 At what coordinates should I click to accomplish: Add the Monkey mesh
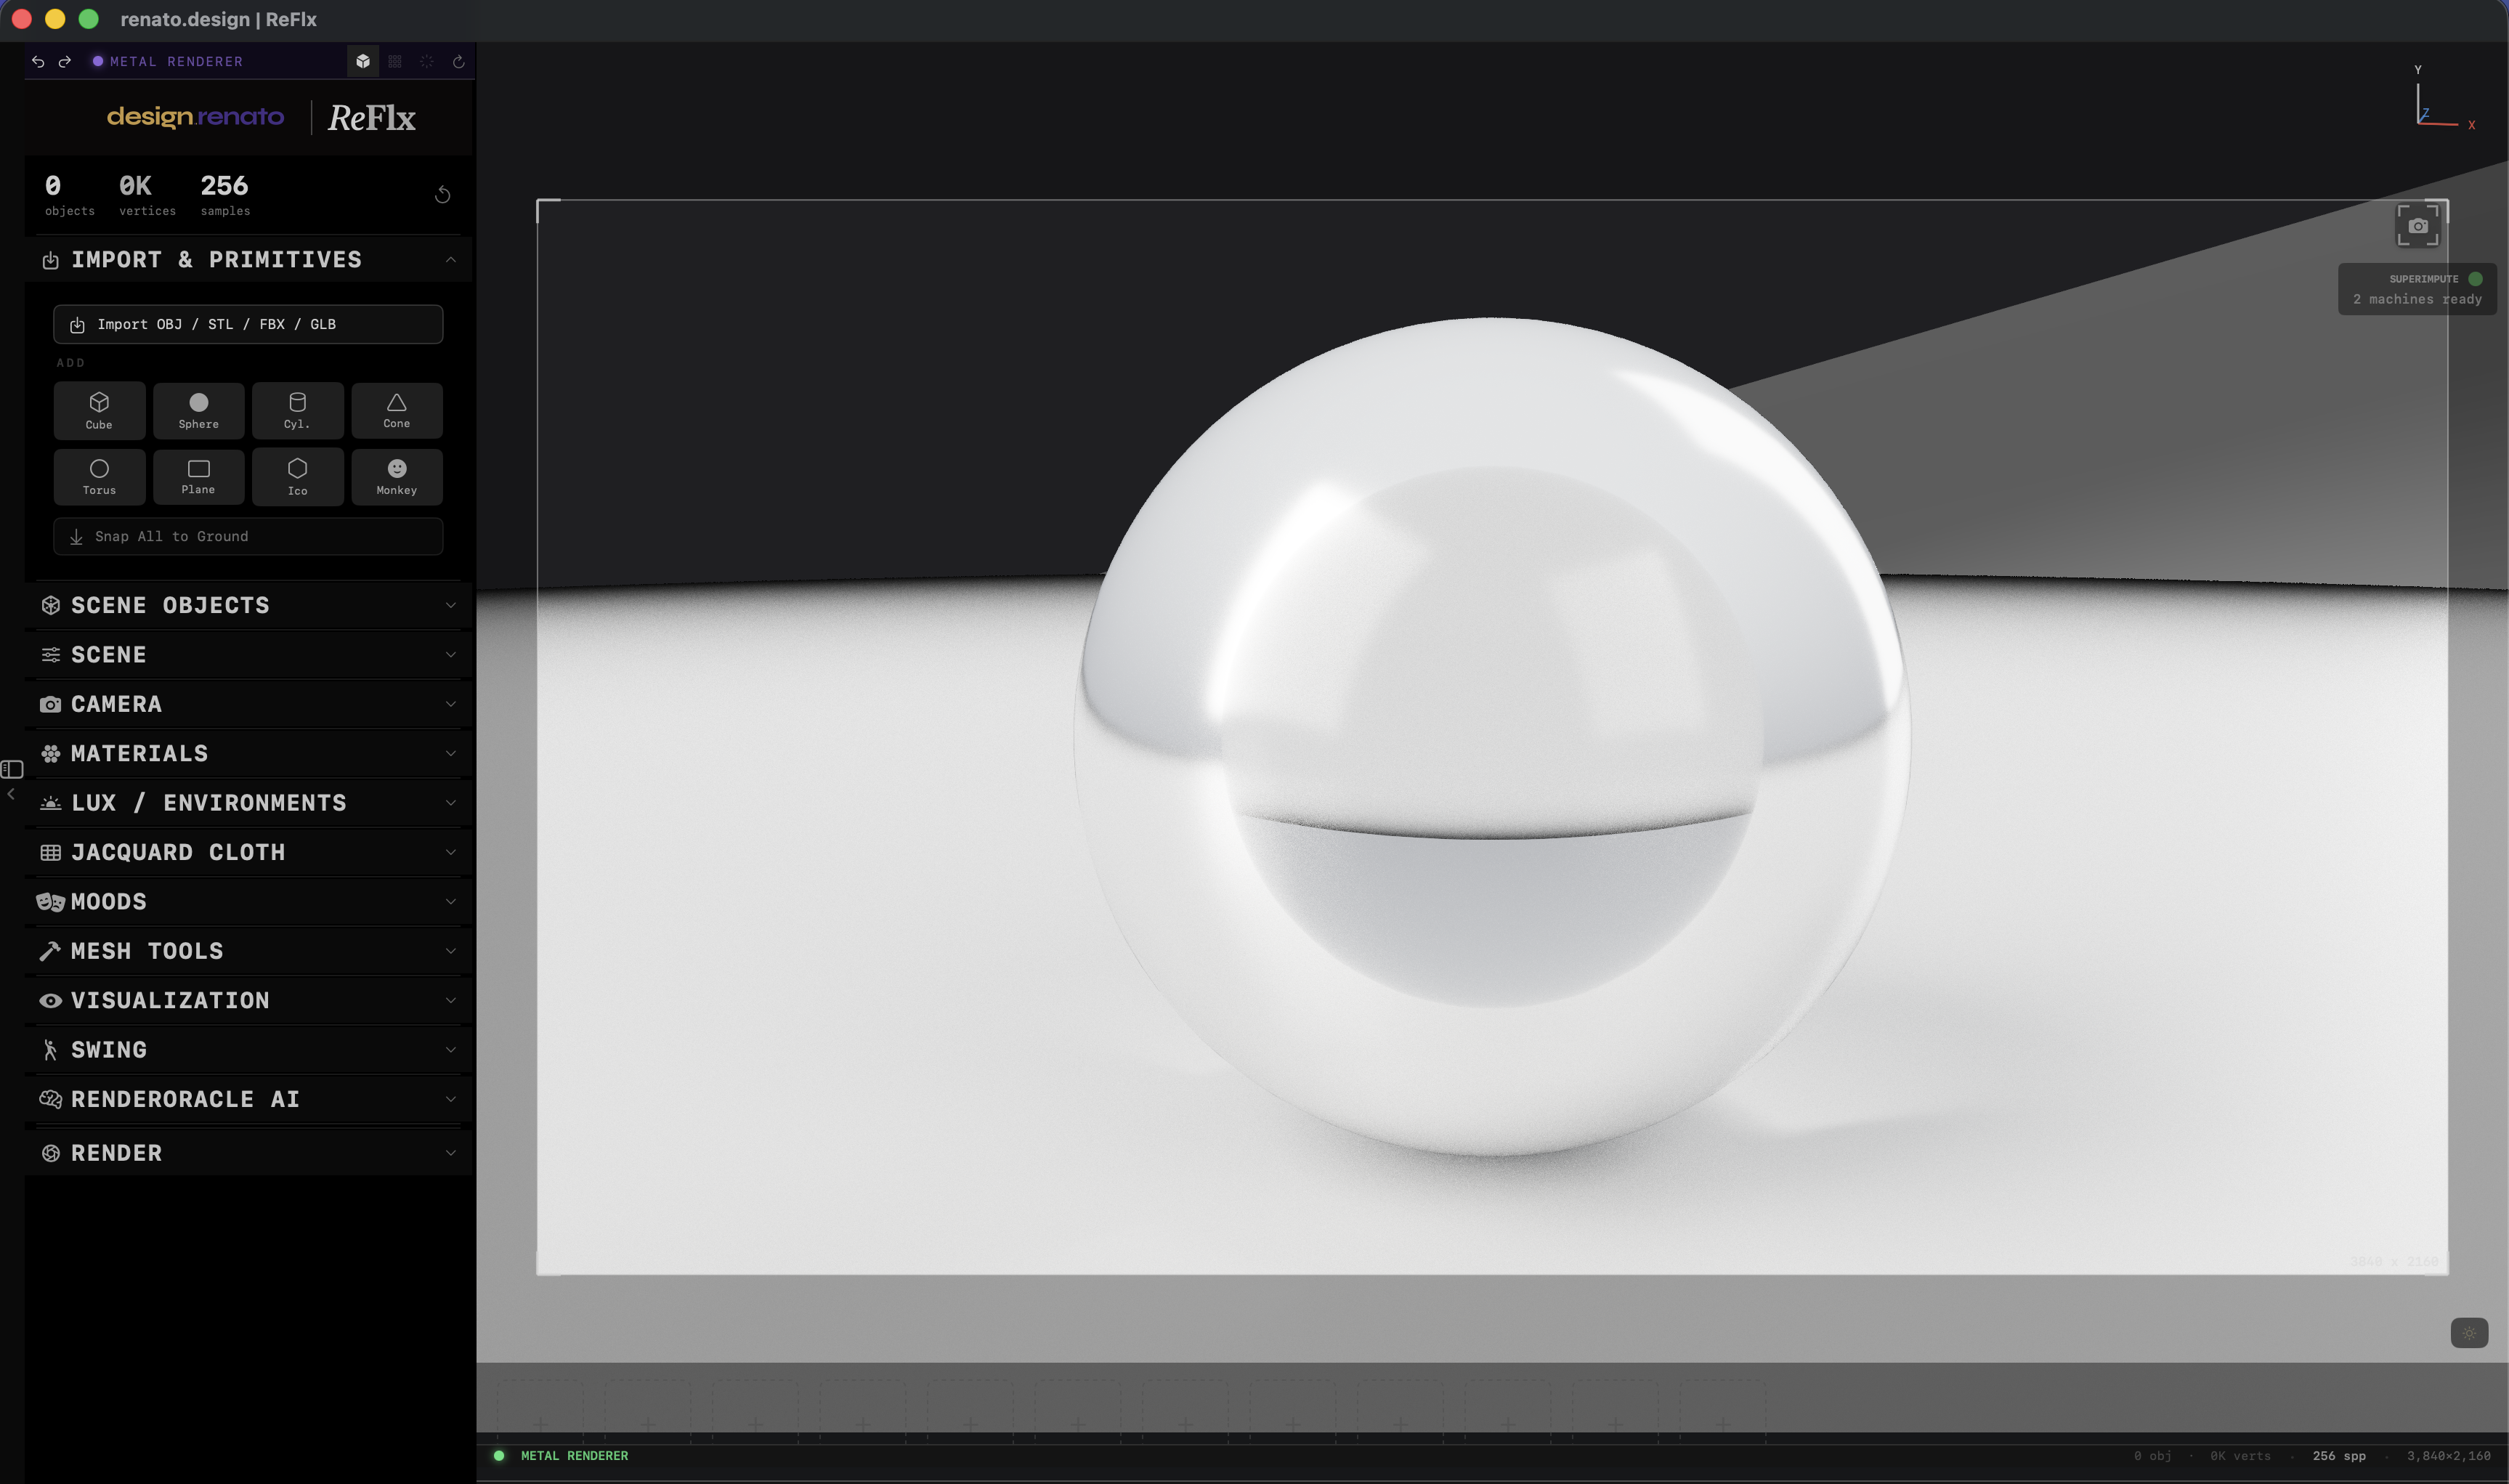[396, 477]
